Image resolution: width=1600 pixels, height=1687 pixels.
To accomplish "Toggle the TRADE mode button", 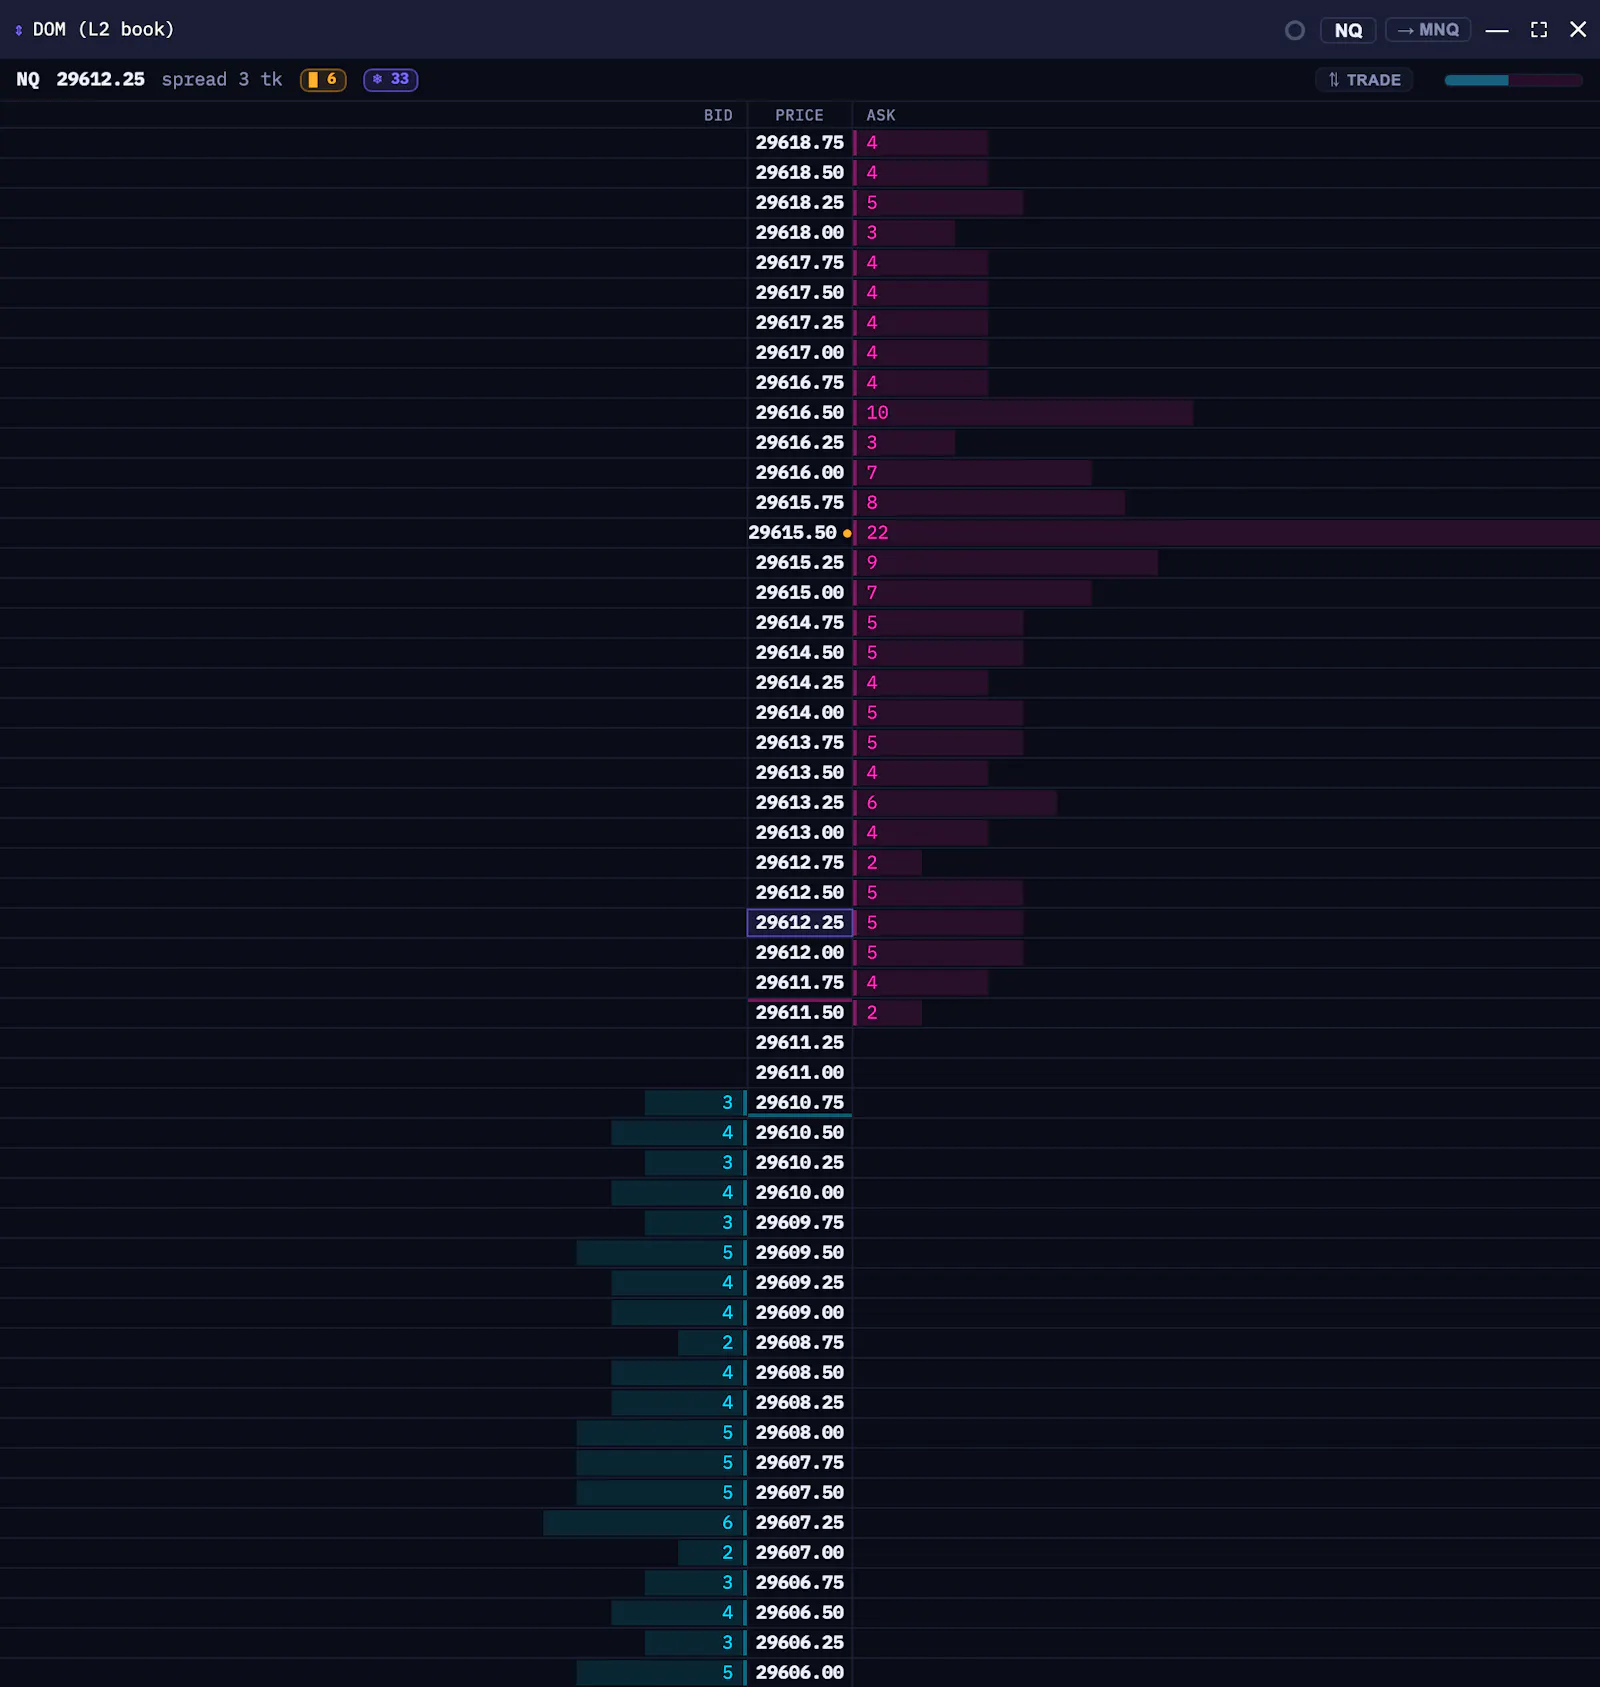I will (1364, 80).
